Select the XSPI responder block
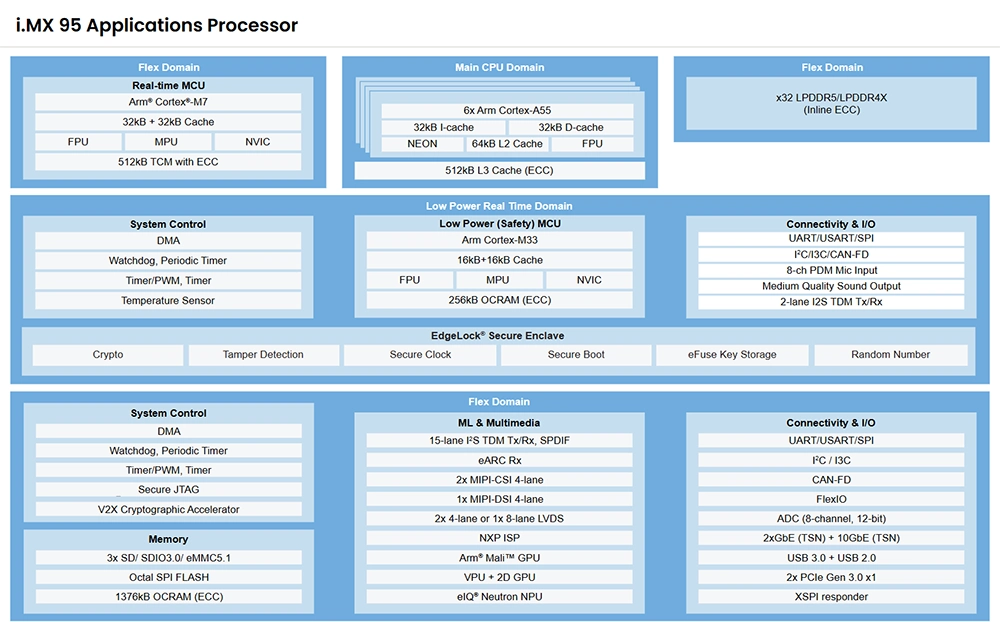Screen dimensions: 1000x622 tap(831, 597)
